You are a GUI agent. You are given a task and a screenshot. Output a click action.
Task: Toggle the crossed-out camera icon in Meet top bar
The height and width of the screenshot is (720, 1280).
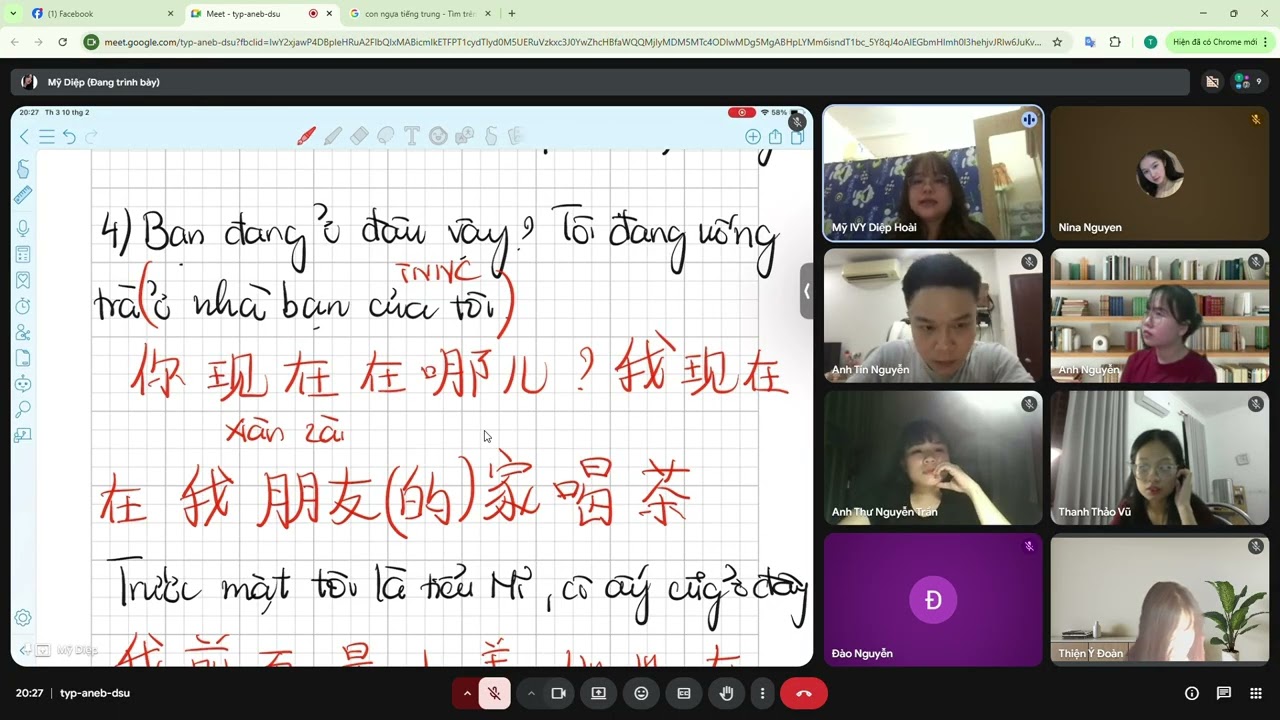[x=1212, y=82]
